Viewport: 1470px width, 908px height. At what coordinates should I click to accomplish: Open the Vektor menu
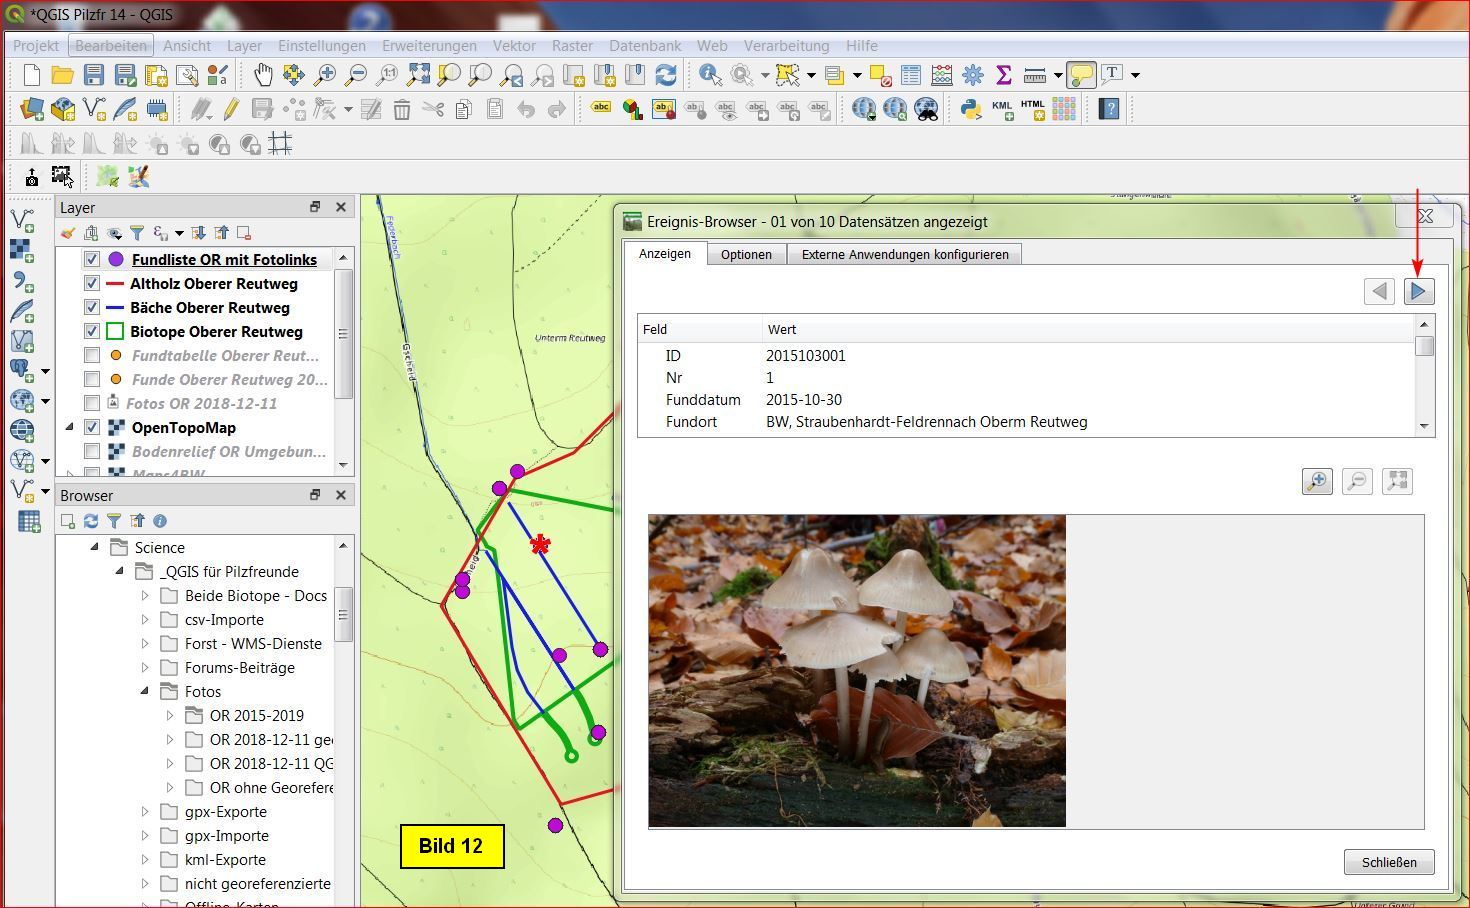coord(514,46)
